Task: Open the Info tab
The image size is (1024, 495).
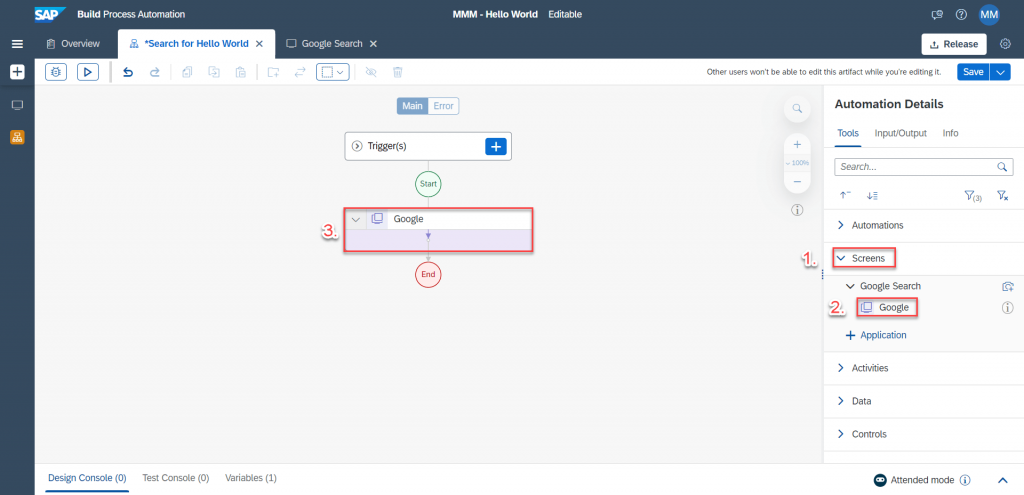Action: coord(950,133)
